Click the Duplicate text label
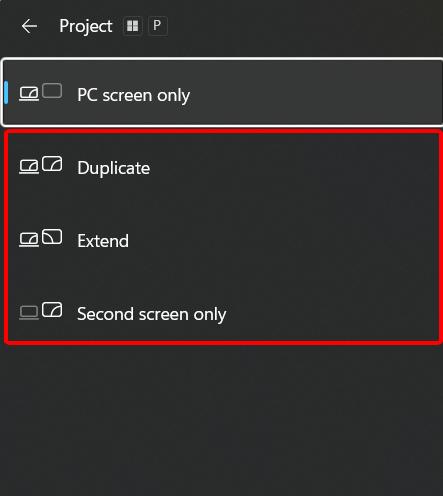 tap(114, 168)
